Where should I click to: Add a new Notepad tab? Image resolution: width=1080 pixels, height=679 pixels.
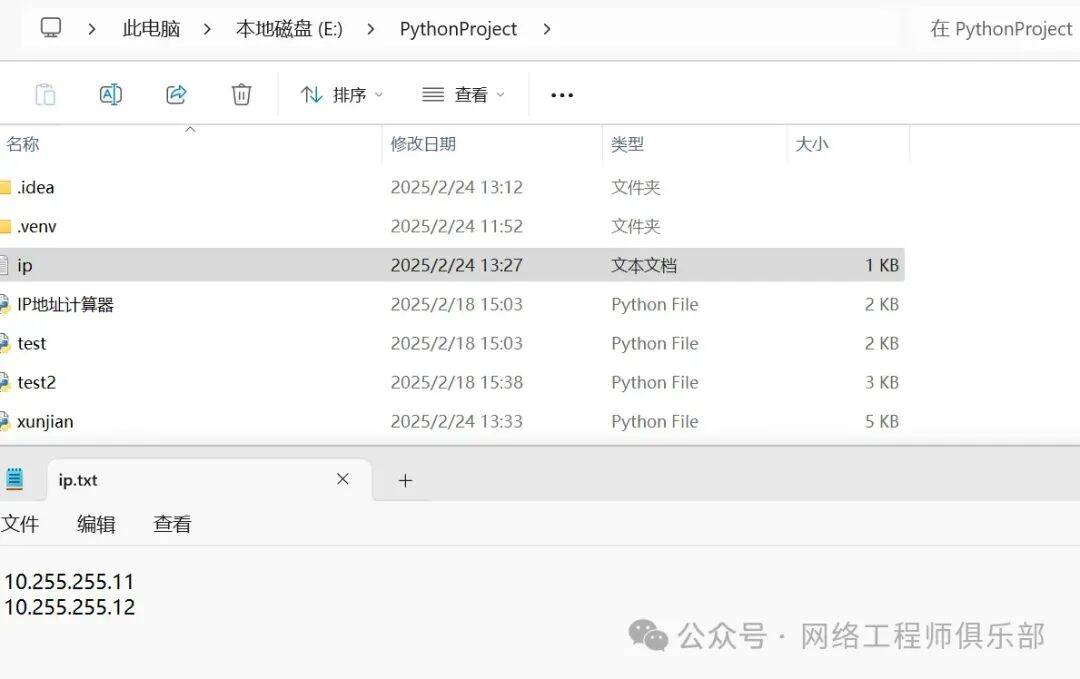tap(405, 481)
